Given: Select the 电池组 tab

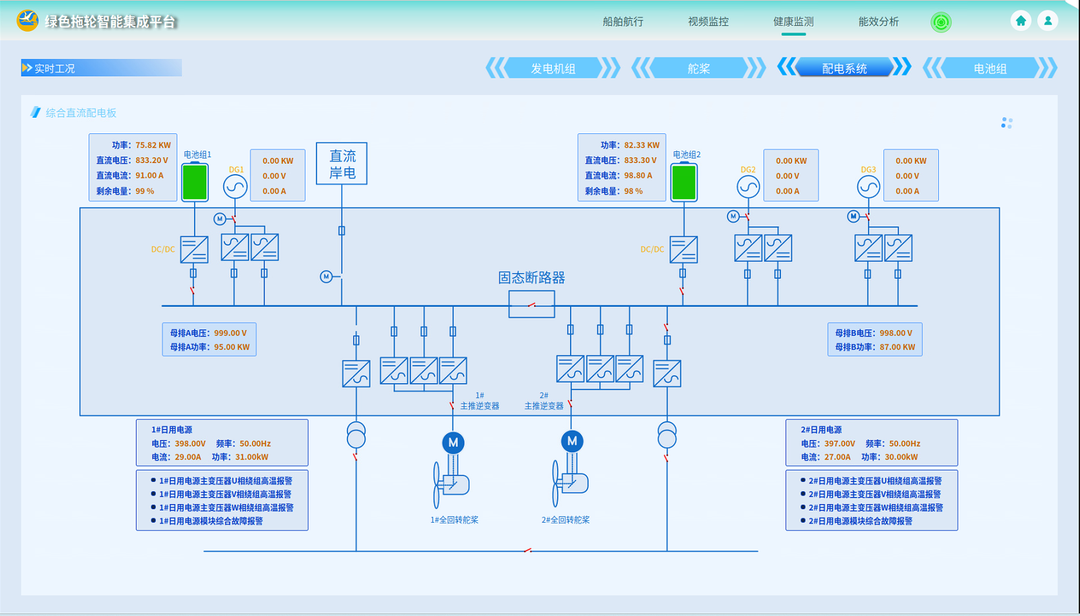Looking at the screenshot, I should tap(990, 68).
